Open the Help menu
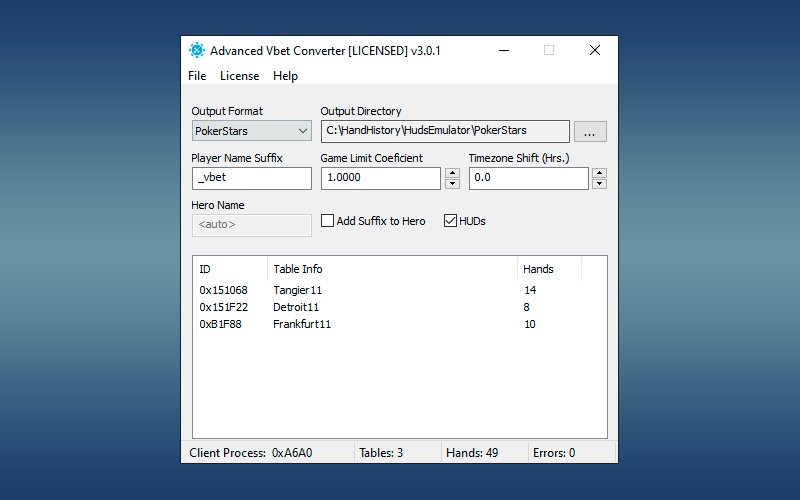Screen dimensions: 800x500 click(285, 76)
